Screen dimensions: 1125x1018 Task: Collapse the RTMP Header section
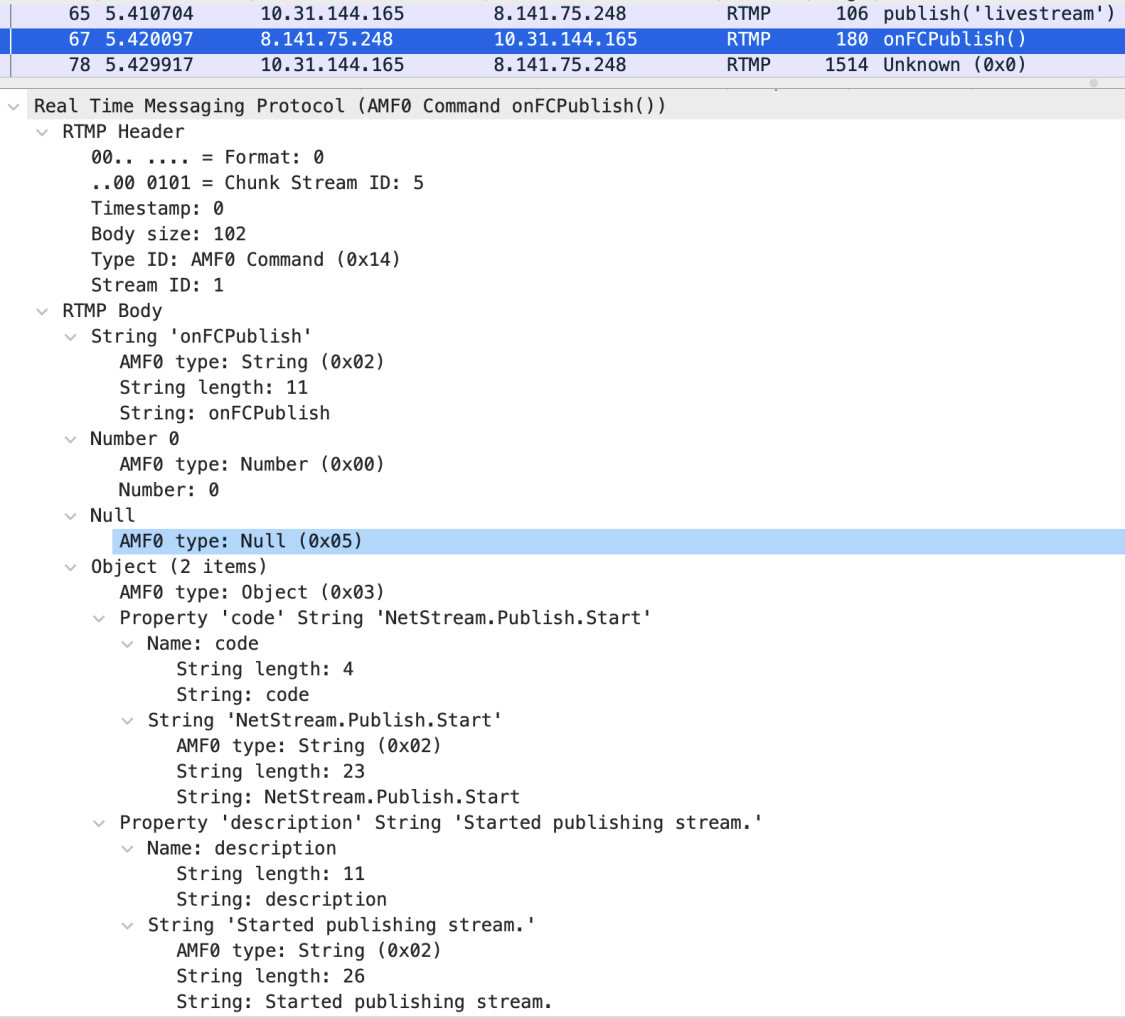[x=41, y=132]
